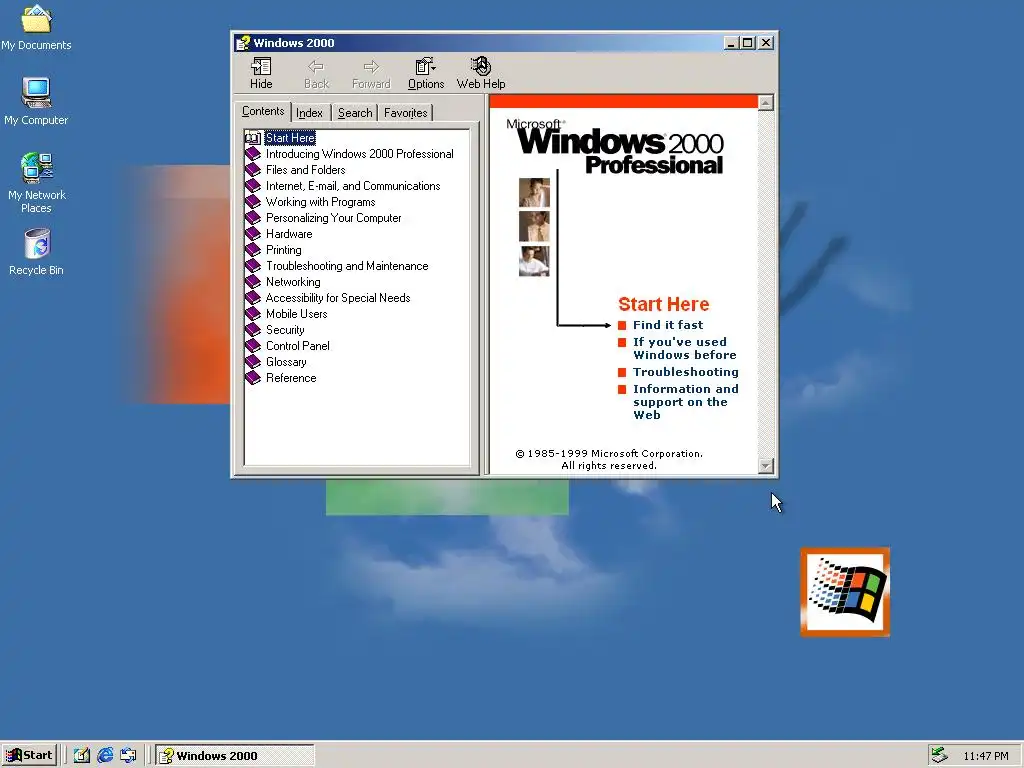Click book icon for Accessibility for Special Needs
The width and height of the screenshot is (1024, 768).
click(253, 298)
